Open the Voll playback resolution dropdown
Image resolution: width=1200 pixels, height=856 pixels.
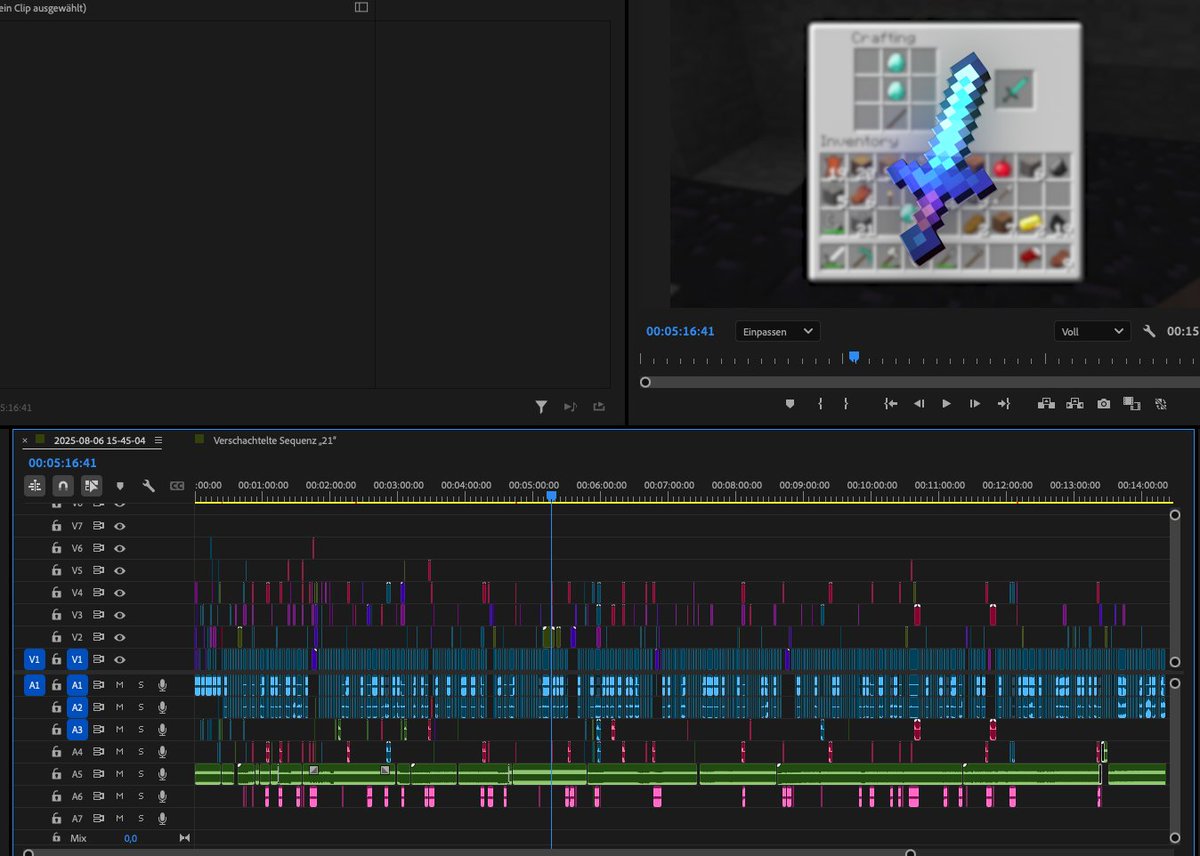1092,331
